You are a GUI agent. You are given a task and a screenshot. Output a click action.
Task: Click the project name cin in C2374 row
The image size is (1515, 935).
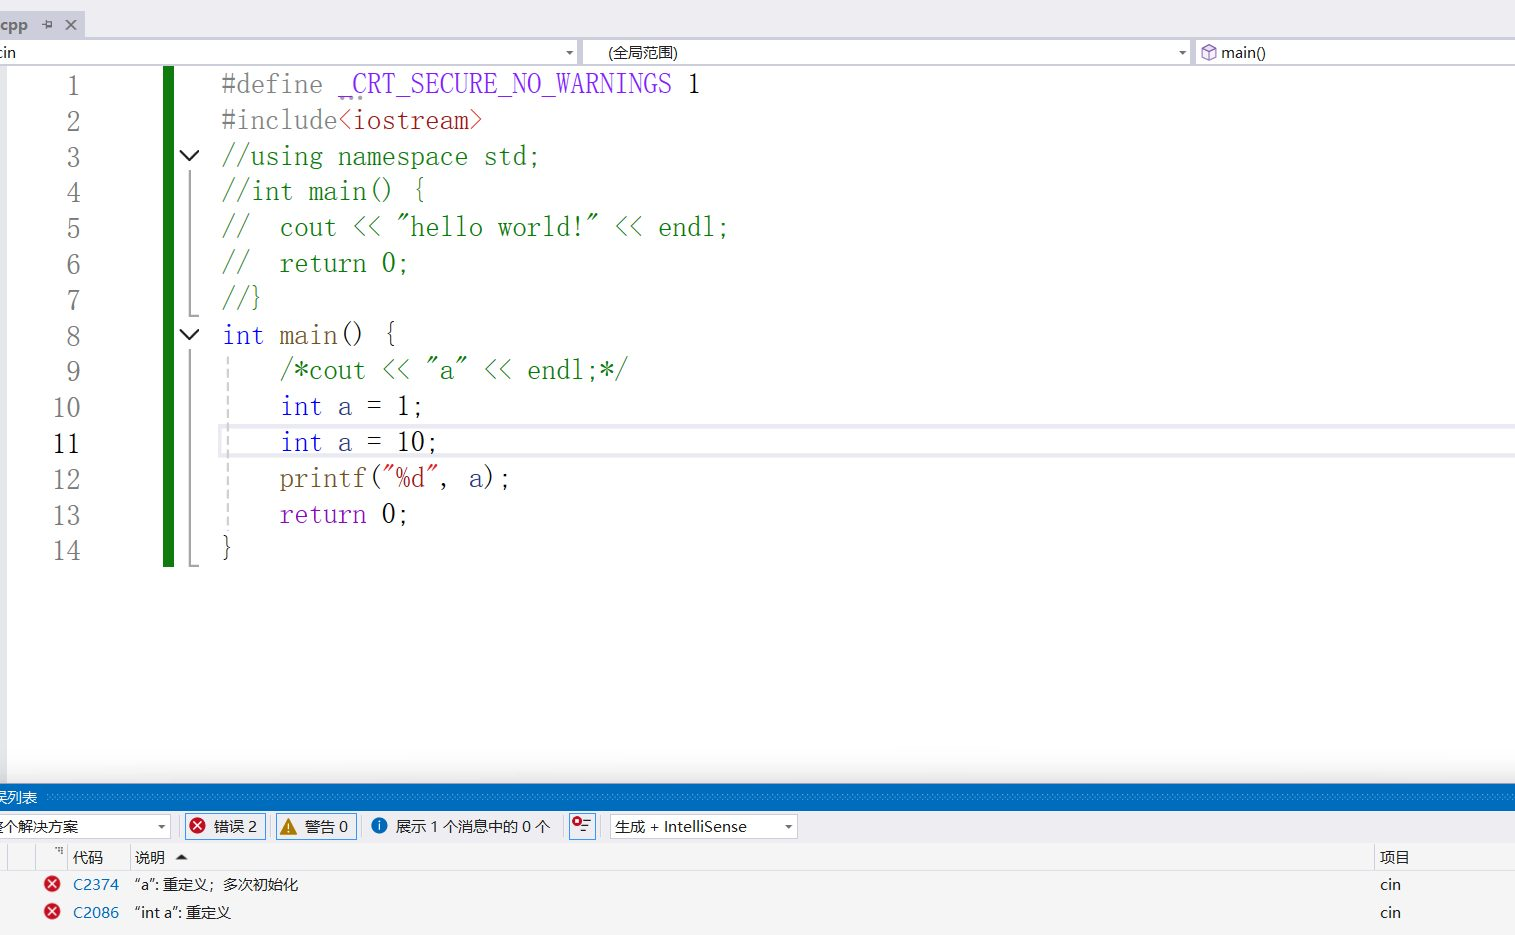click(1390, 885)
